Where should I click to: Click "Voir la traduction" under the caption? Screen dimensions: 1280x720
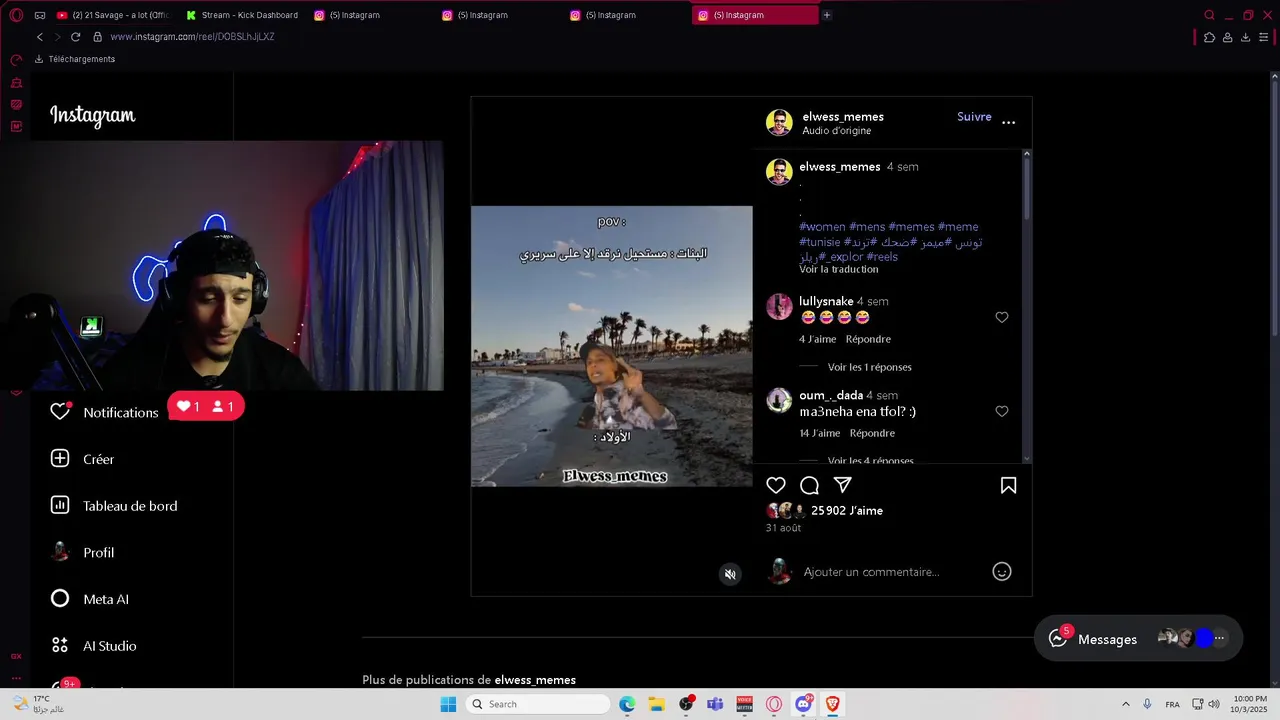pos(839,269)
